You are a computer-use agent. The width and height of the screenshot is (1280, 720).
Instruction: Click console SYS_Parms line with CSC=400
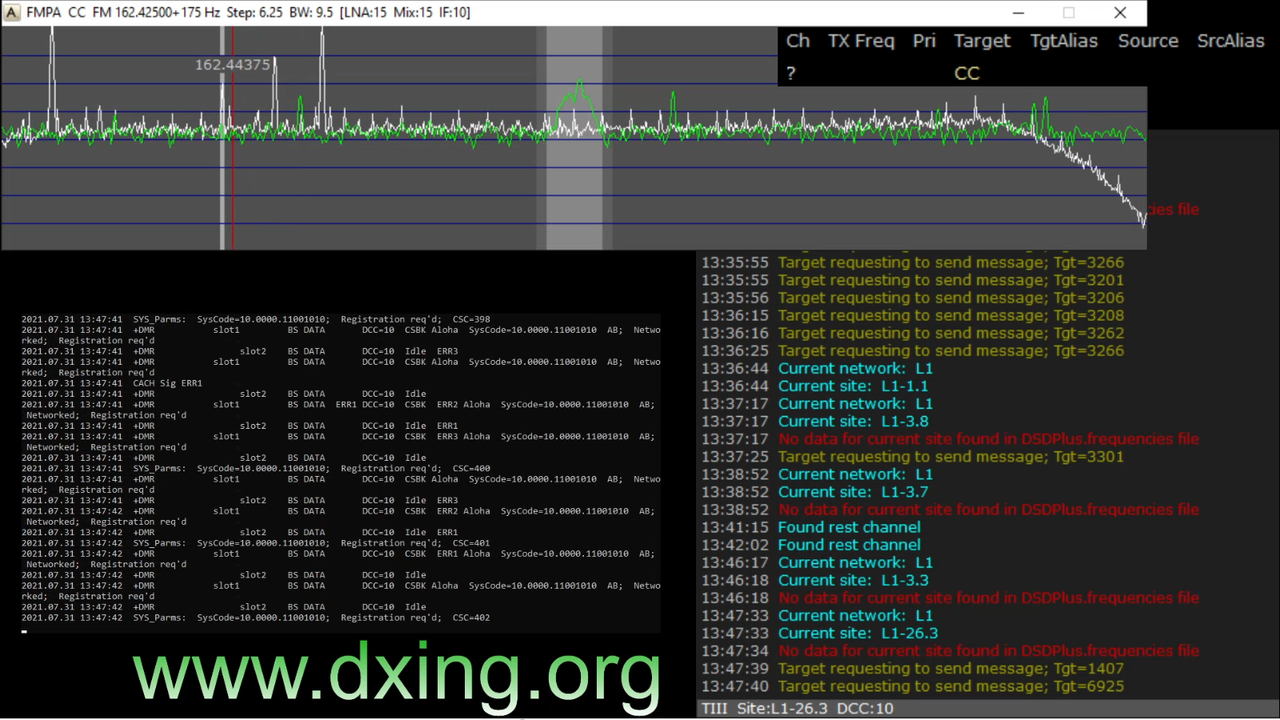click(256, 469)
